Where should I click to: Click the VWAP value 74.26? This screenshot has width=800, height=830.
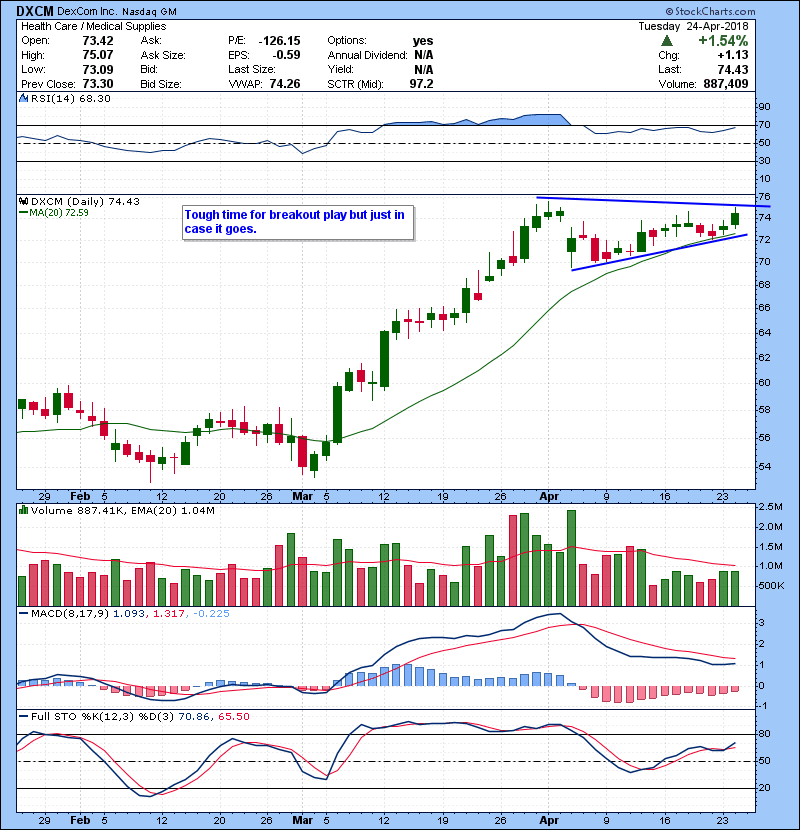[x=285, y=84]
